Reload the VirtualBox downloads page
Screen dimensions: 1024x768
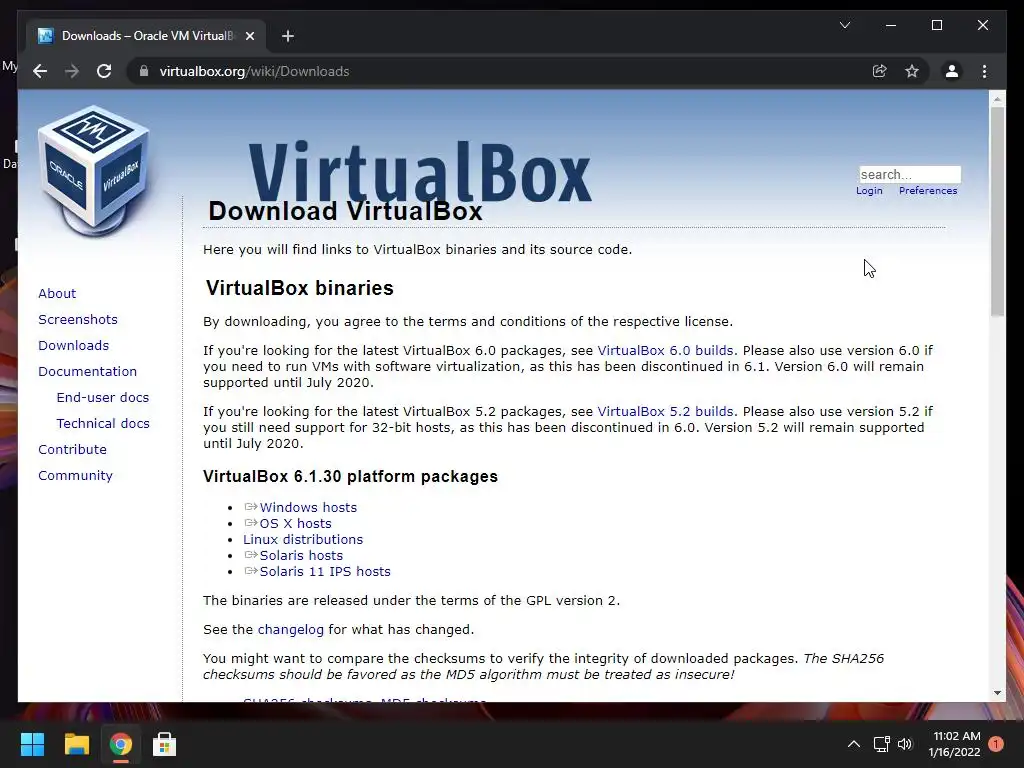point(104,71)
